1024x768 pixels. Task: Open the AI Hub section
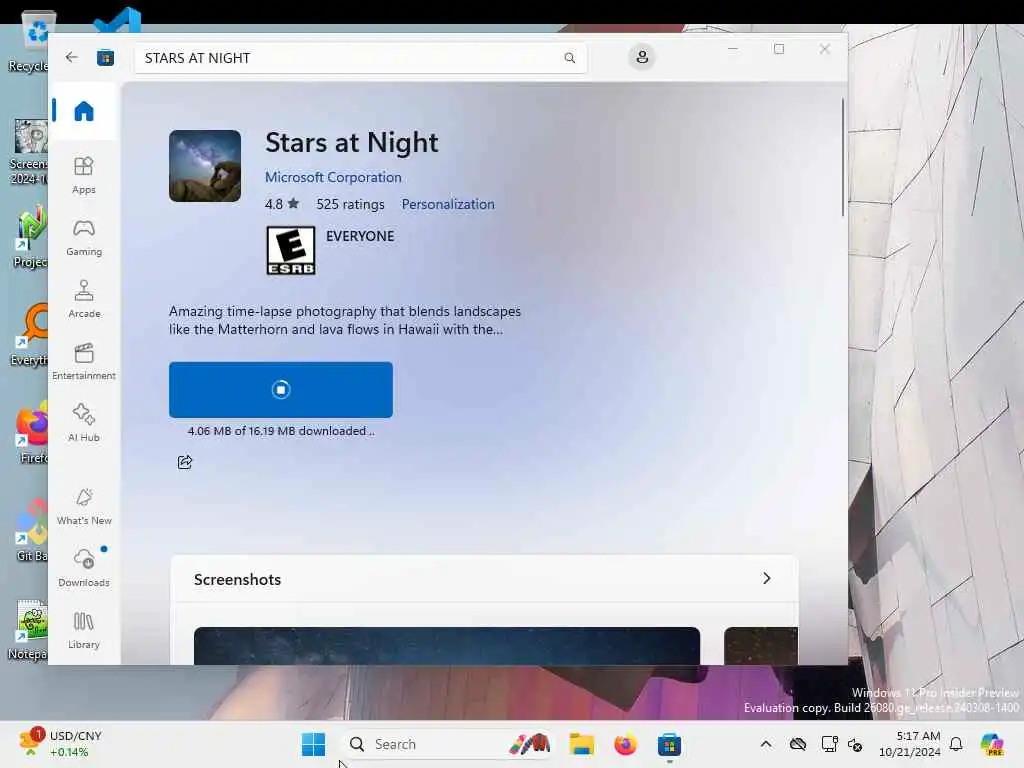pos(84,423)
